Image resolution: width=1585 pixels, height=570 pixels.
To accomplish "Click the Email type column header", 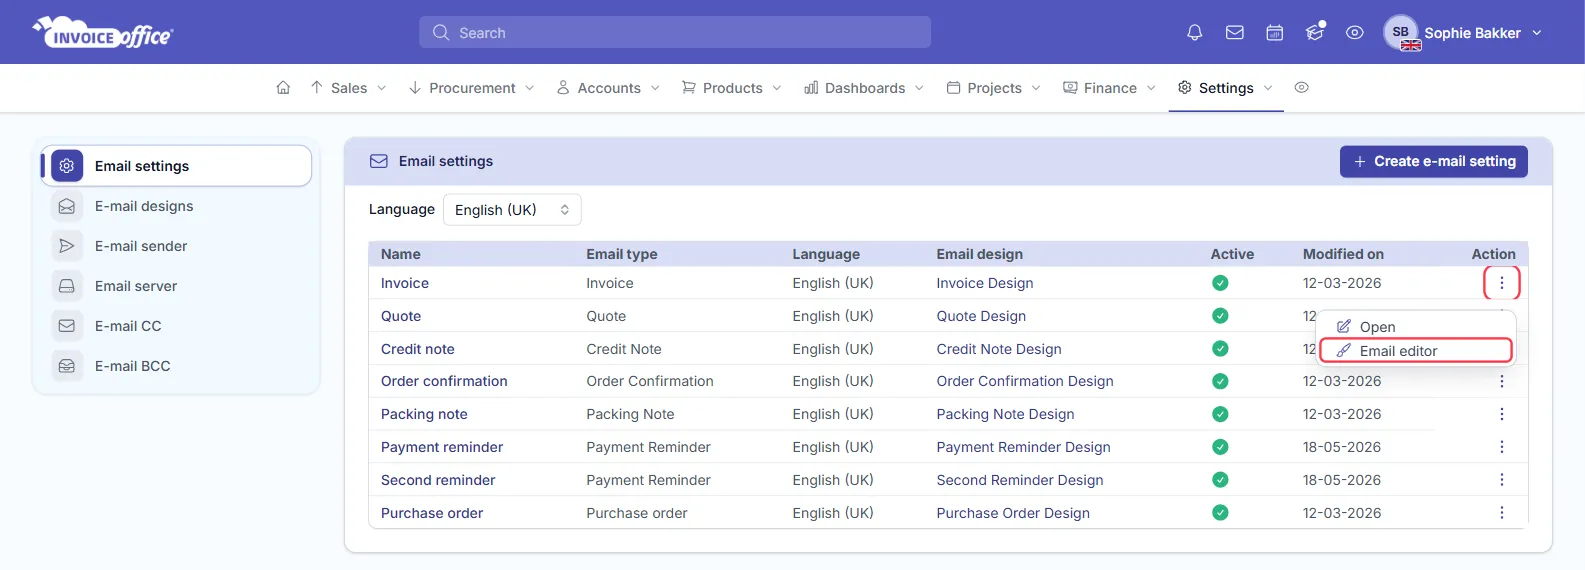I will 622,254.
